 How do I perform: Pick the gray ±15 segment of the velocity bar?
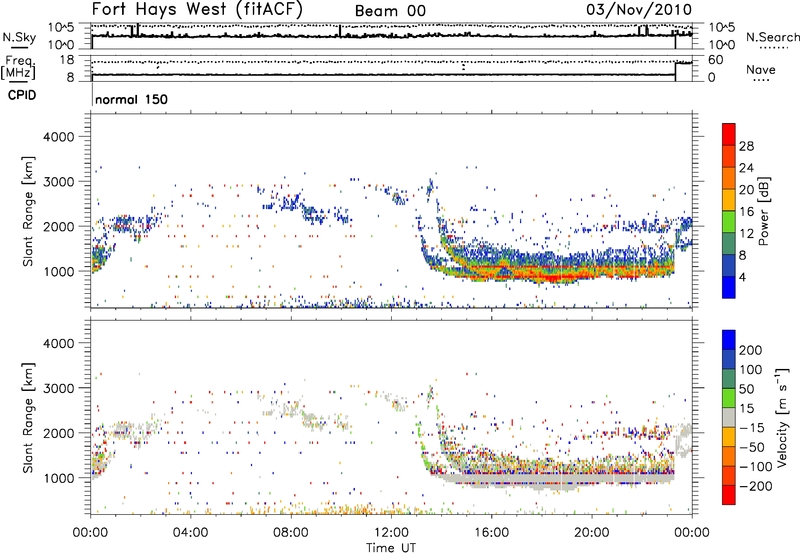coord(729,417)
